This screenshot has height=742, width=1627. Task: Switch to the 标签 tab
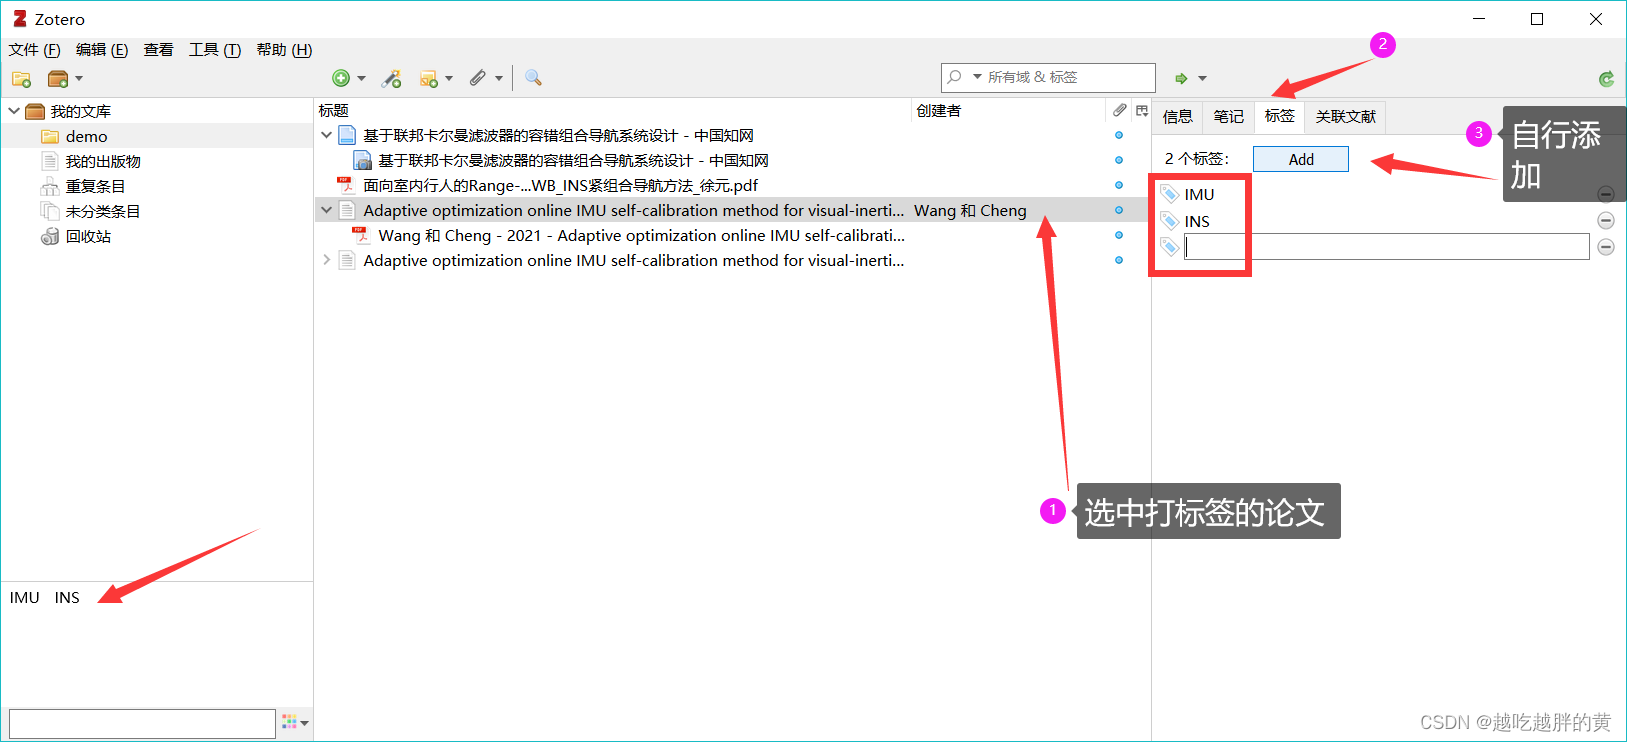tap(1280, 116)
